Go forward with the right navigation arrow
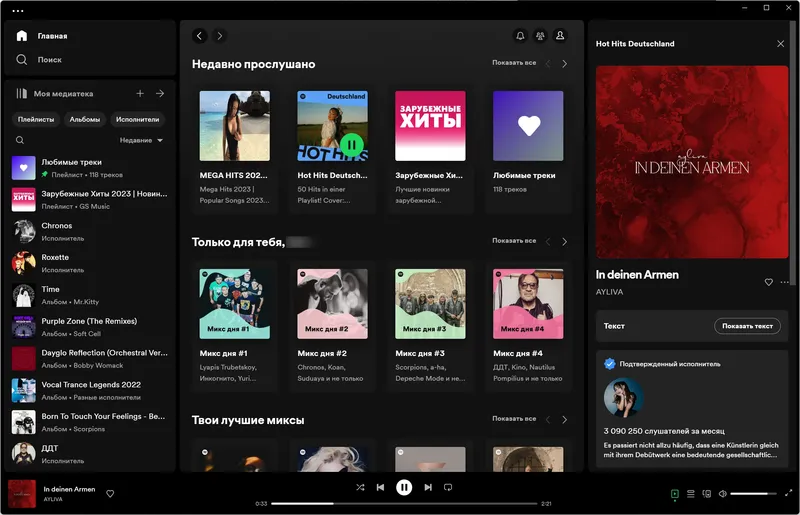The width and height of the screenshot is (800, 515). pos(219,36)
